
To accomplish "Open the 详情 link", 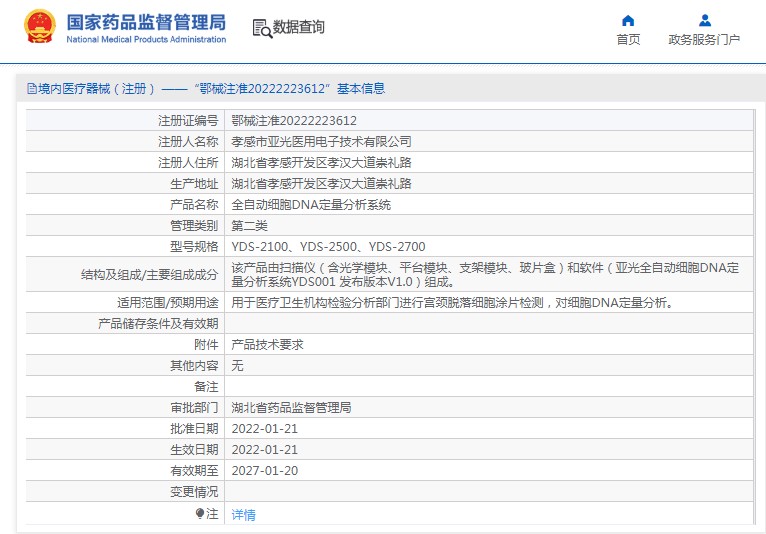I will [x=243, y=514].
